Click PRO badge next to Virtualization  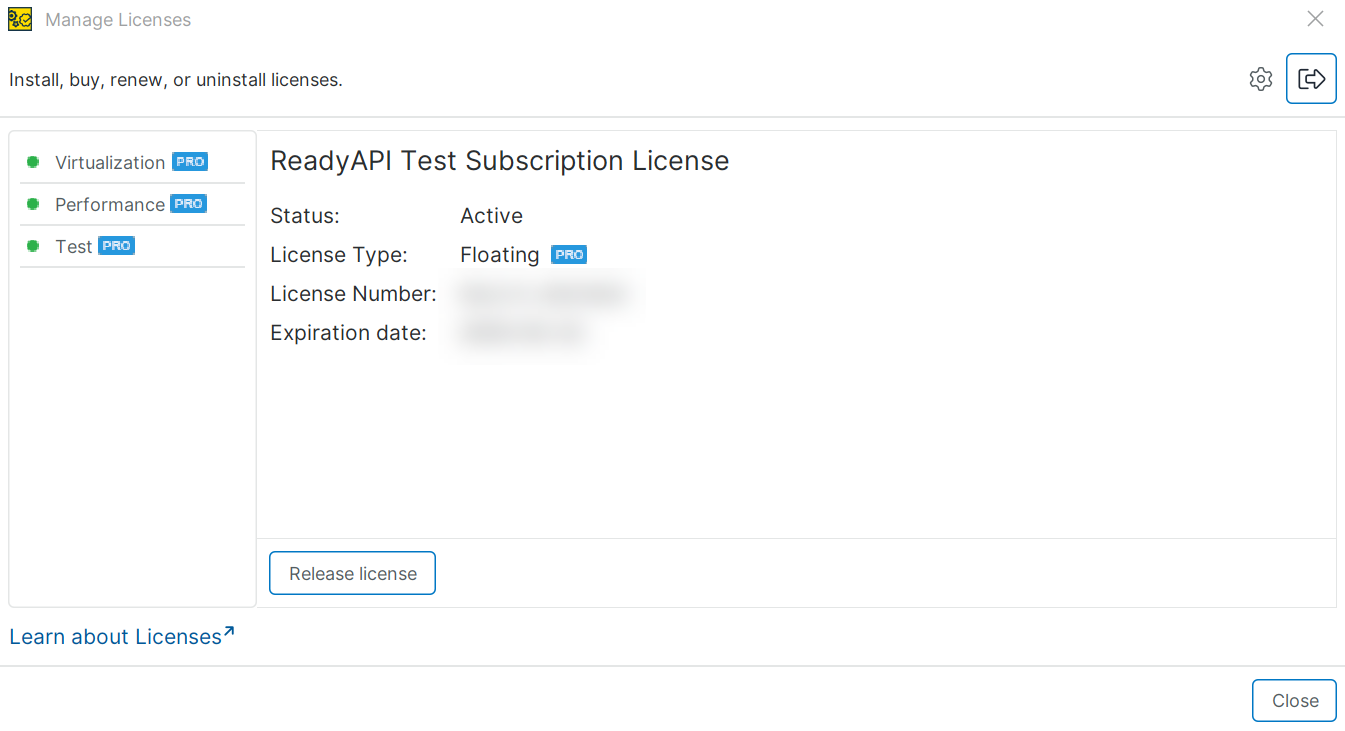[190, 161]
